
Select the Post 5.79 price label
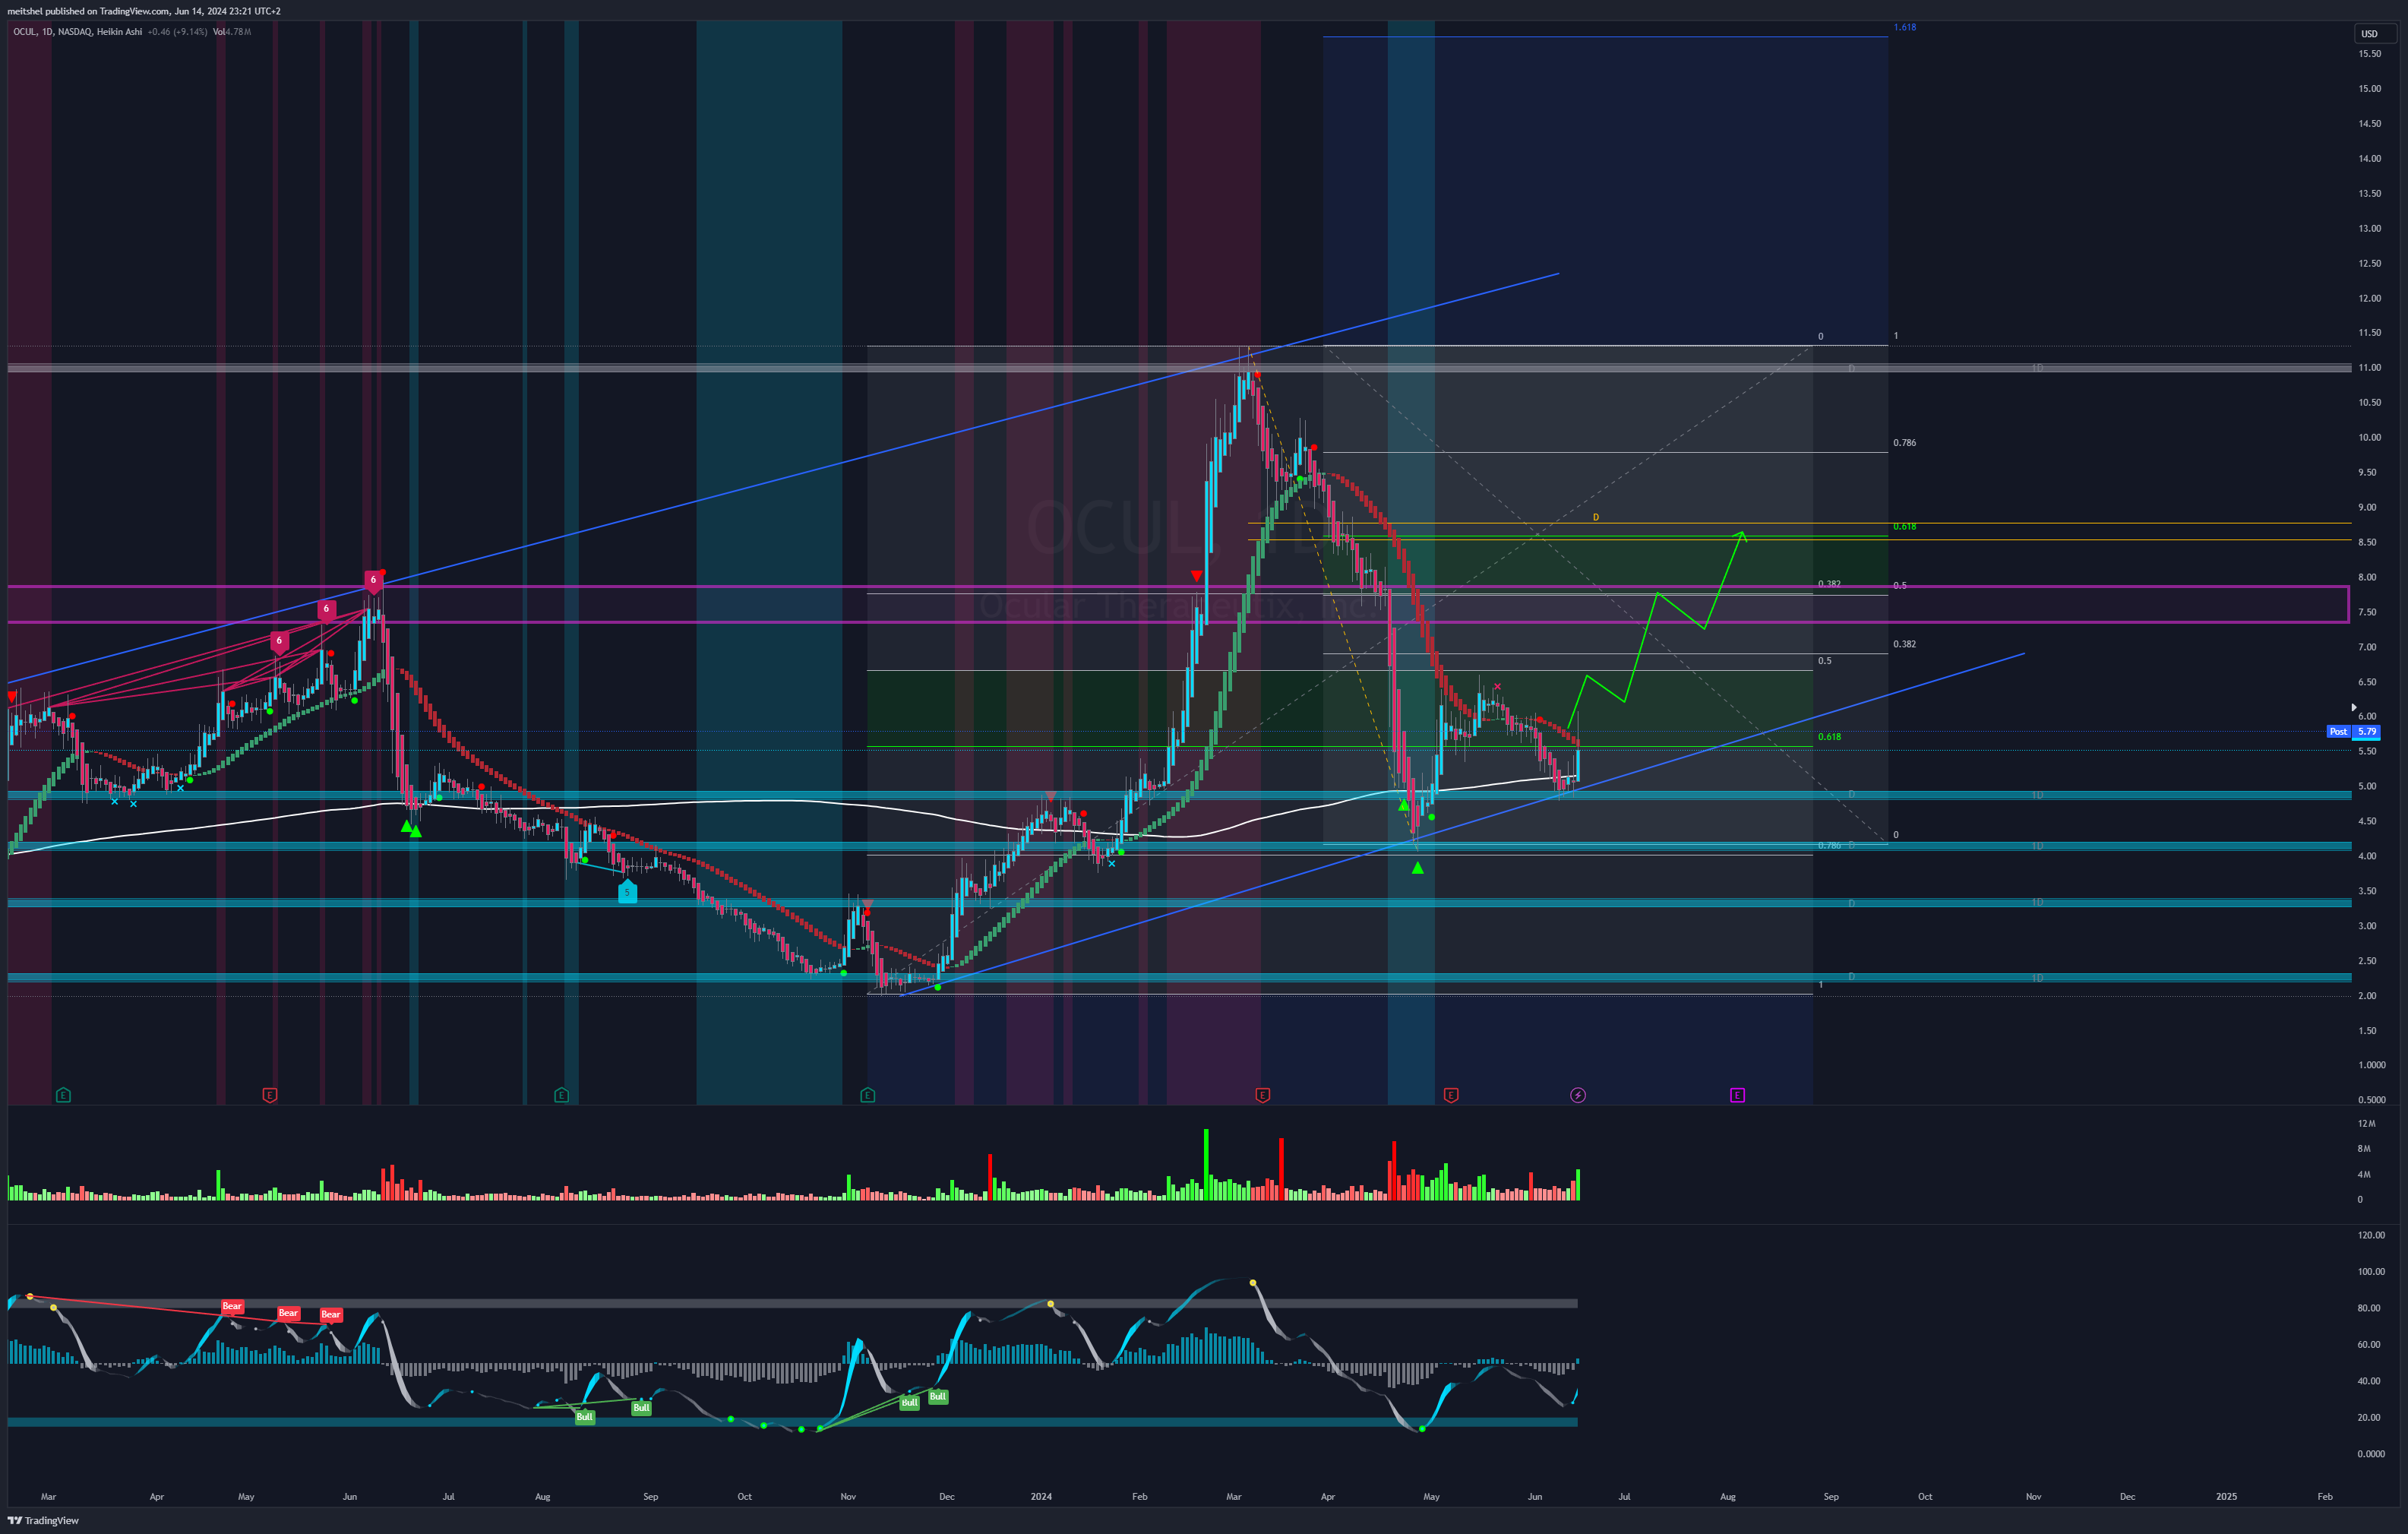[2353, 732]
